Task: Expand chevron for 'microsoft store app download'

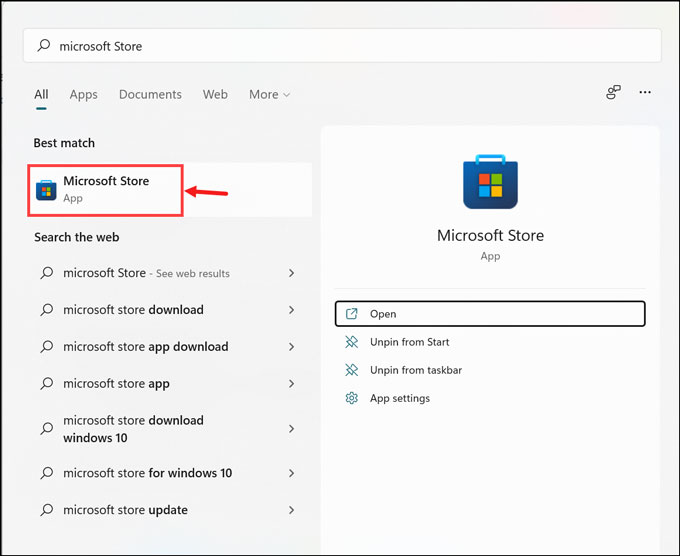Action: pos(291,347)
